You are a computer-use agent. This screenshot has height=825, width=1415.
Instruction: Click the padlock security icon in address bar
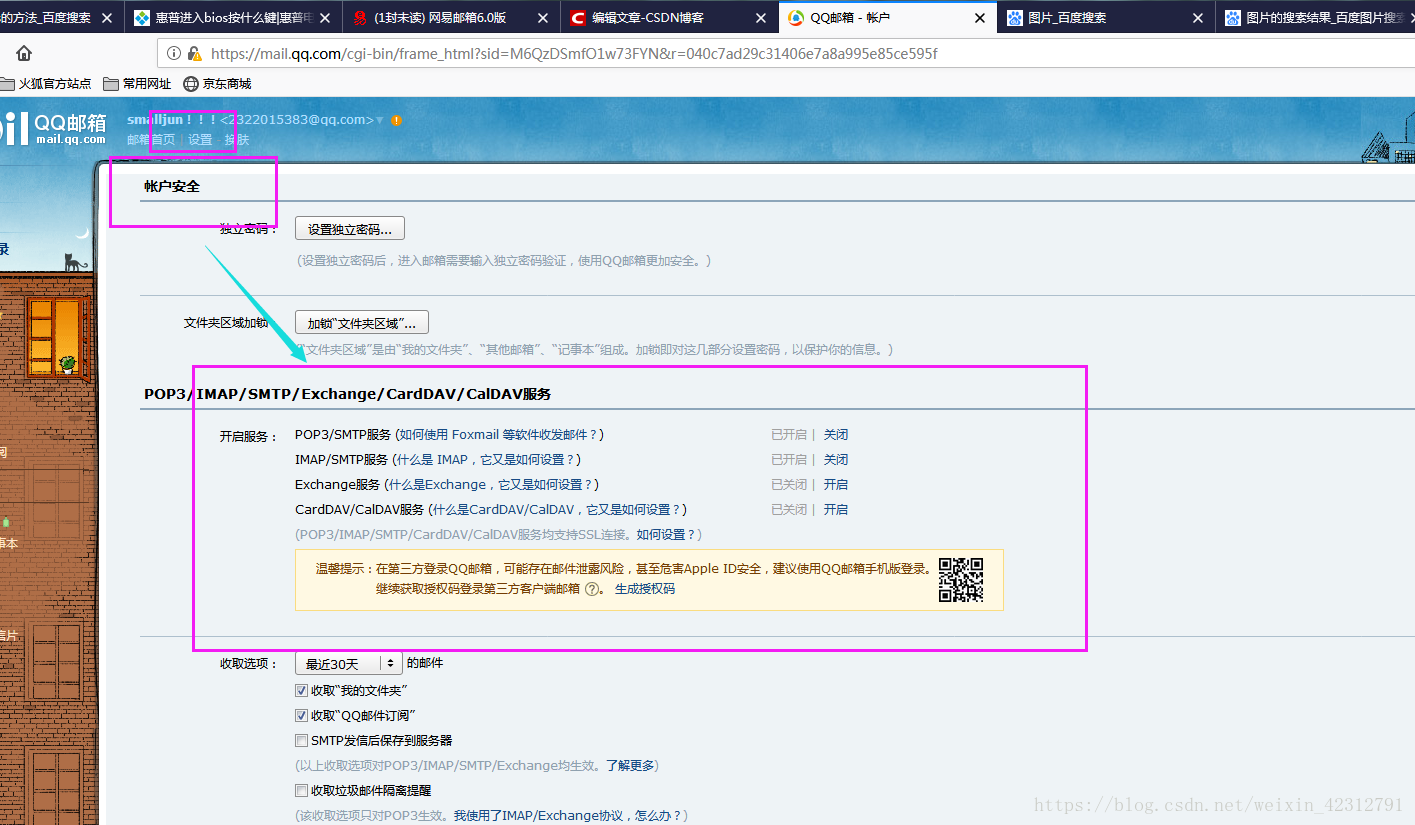point(194,54)
